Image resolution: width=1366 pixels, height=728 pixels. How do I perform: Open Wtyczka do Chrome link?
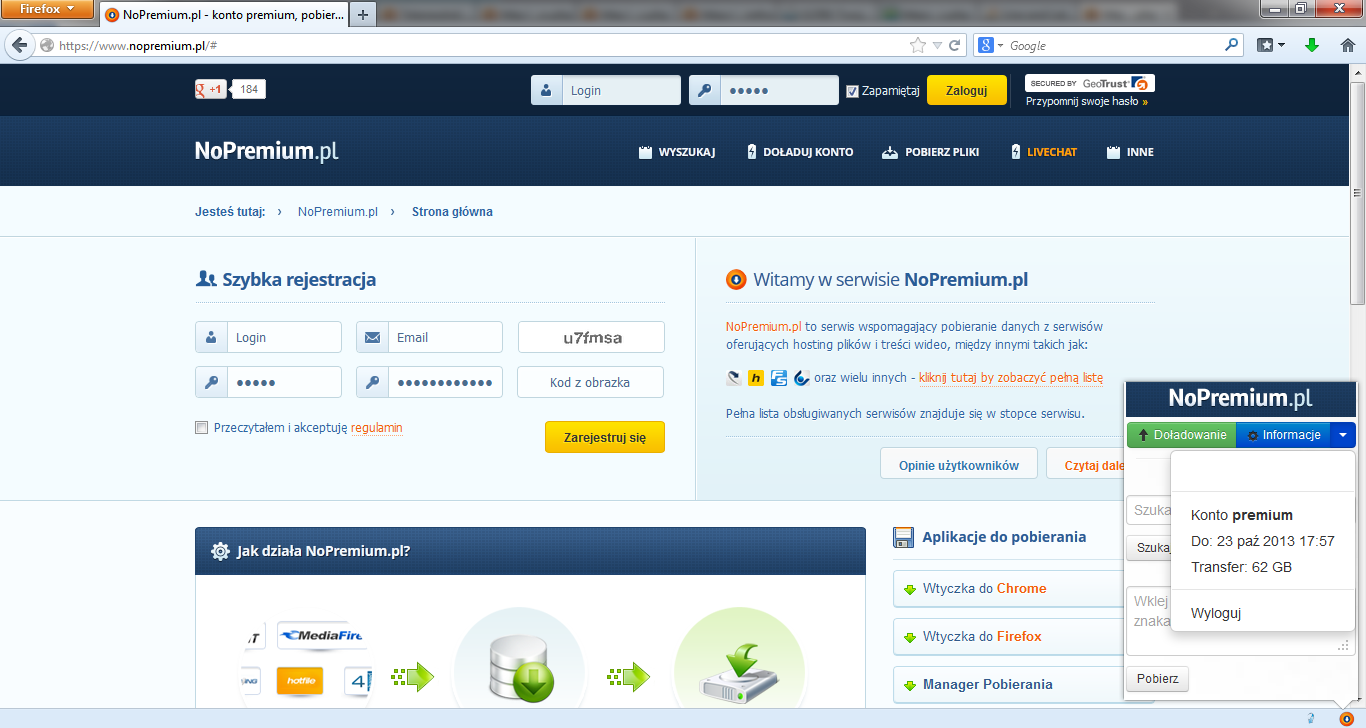(x=1010, y=588)
